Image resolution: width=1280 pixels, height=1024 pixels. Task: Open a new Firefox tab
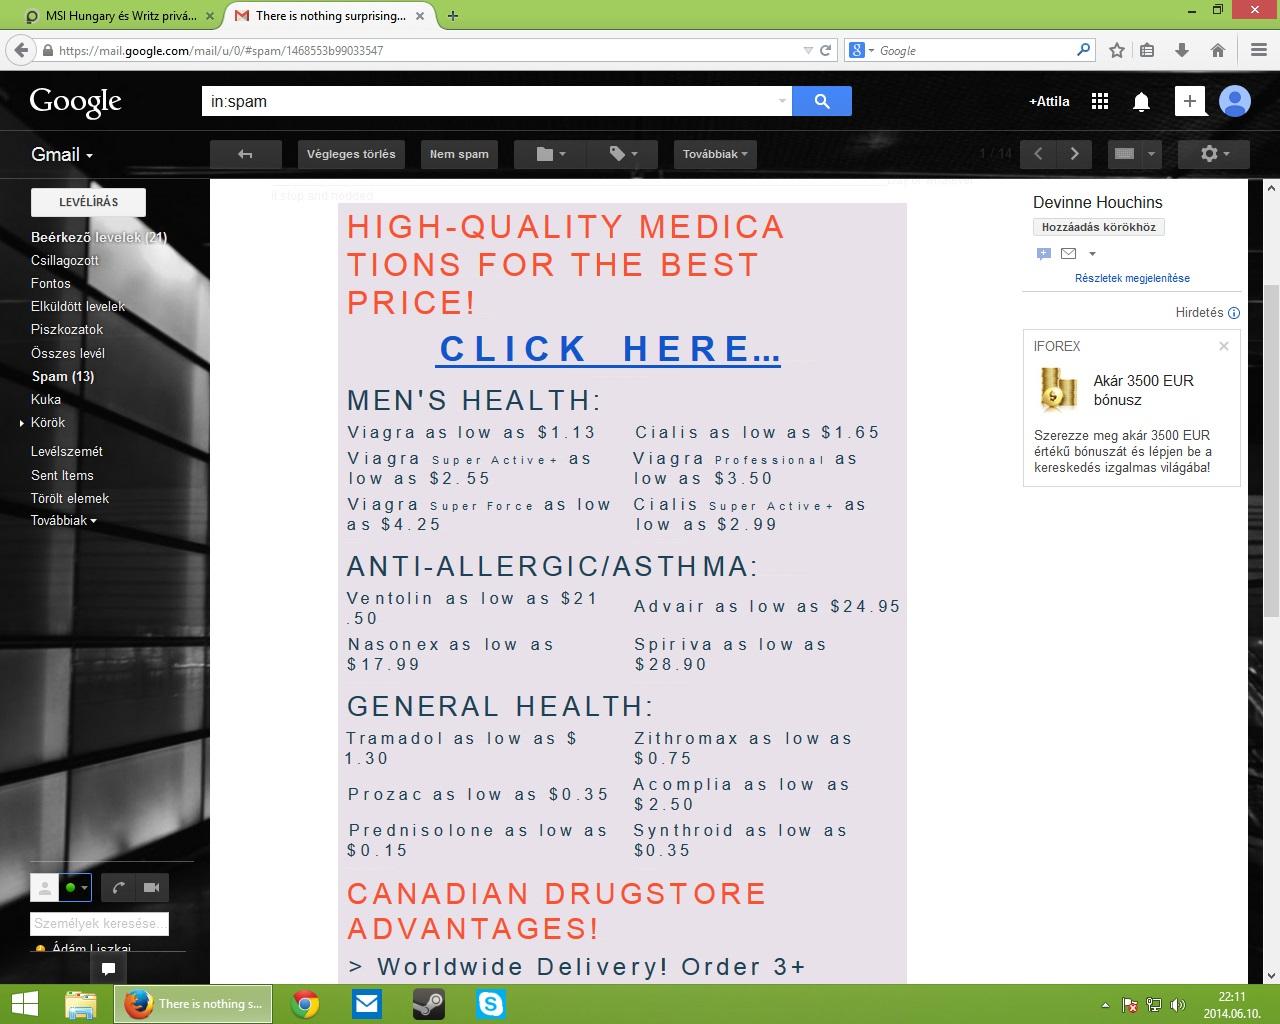[453, 16]
